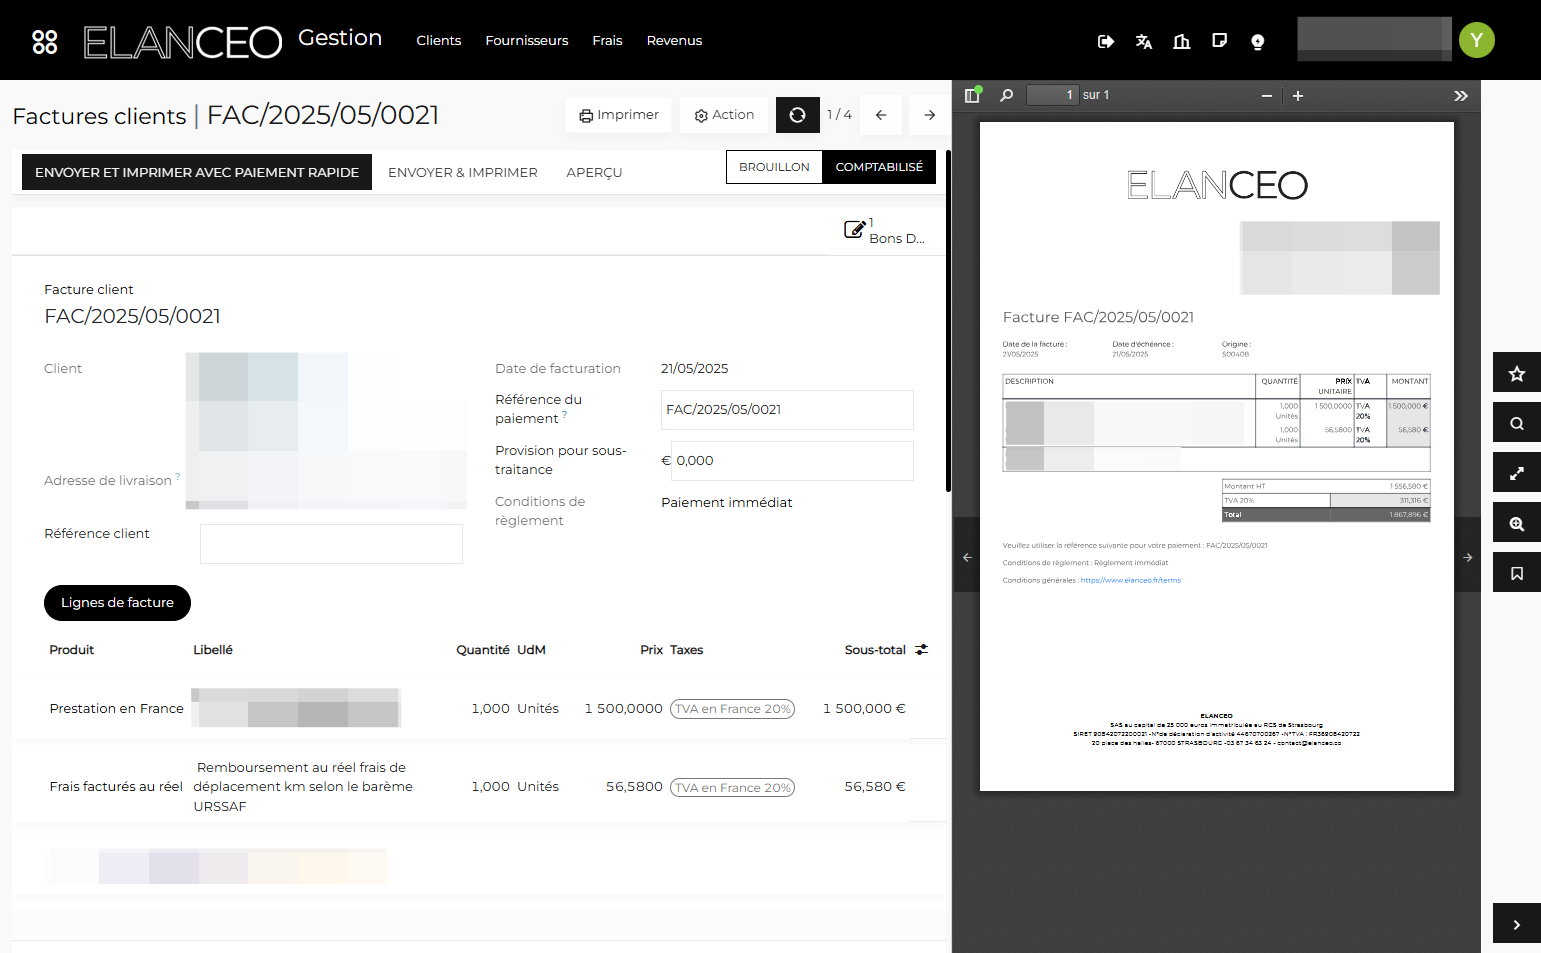Open the elanceo.fr/terms link in PDF
Screen dimensions: 1541x953
point(1131,580)
